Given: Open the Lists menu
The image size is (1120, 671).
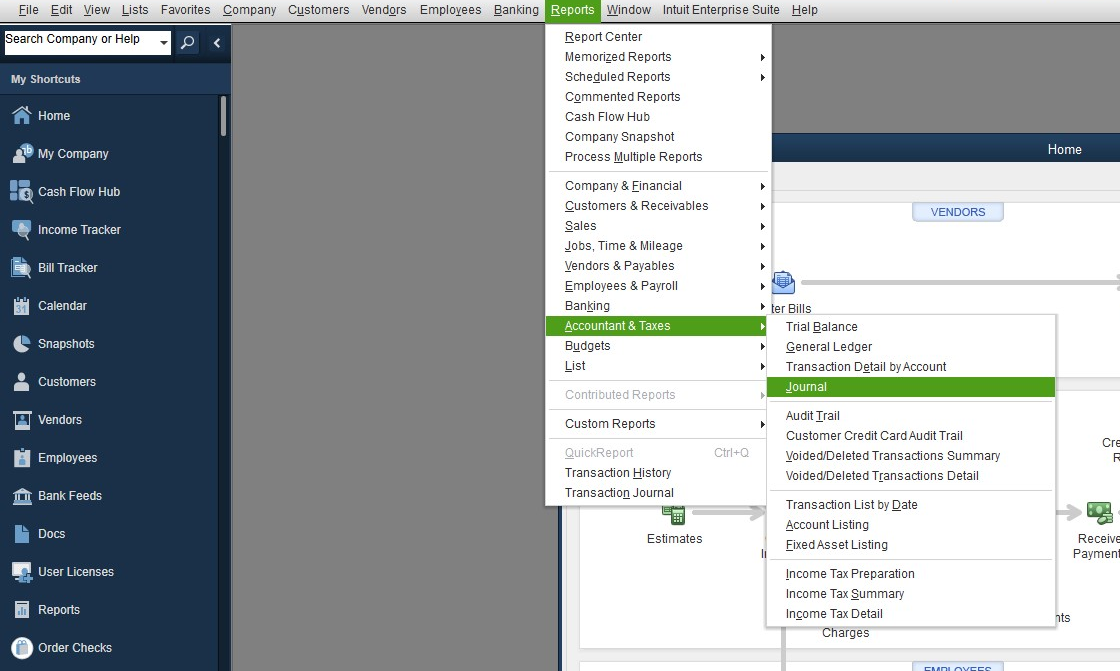Looking at the screenshot, I should 135,10.
